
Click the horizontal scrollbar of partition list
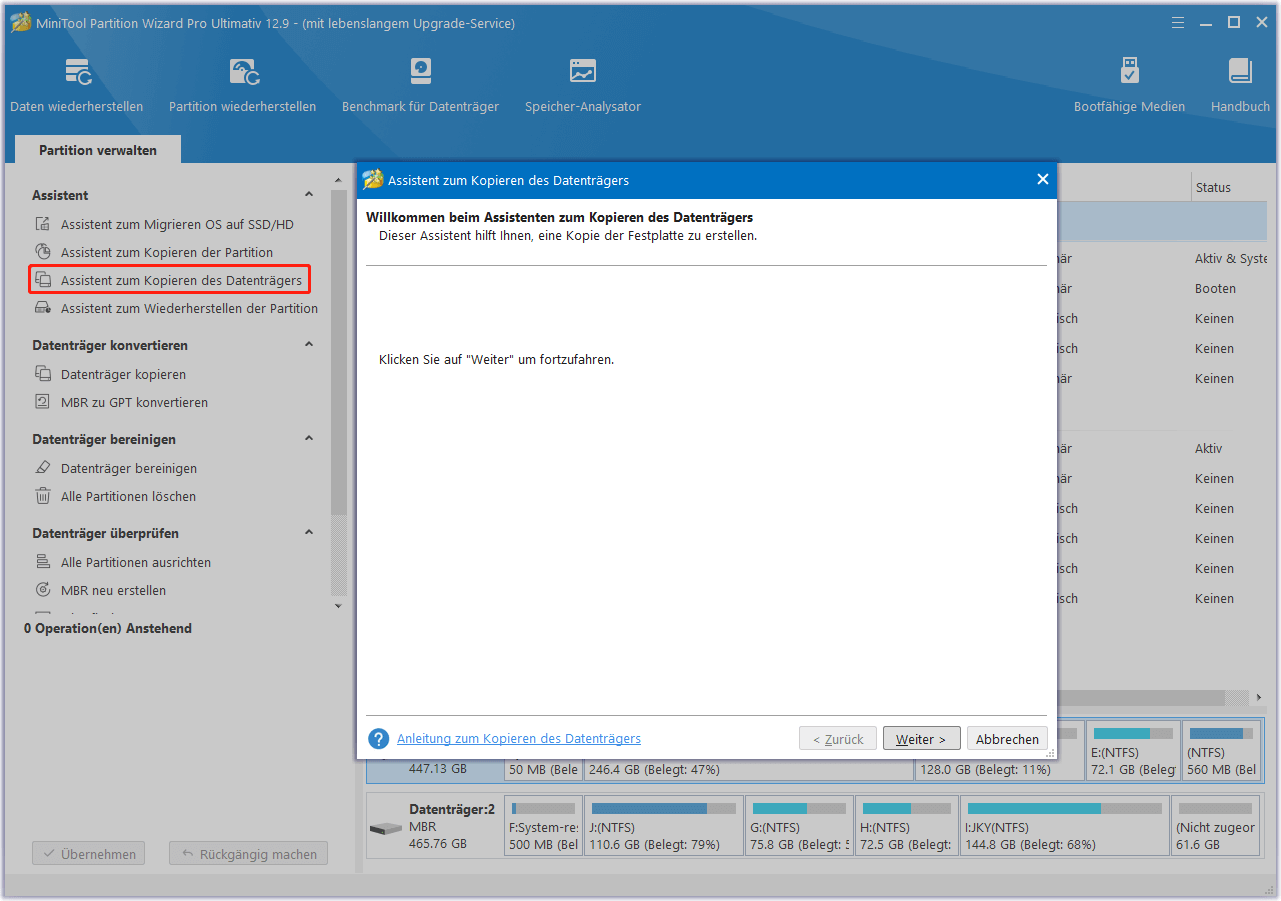pyautogui.click(x=1140, y=697)
